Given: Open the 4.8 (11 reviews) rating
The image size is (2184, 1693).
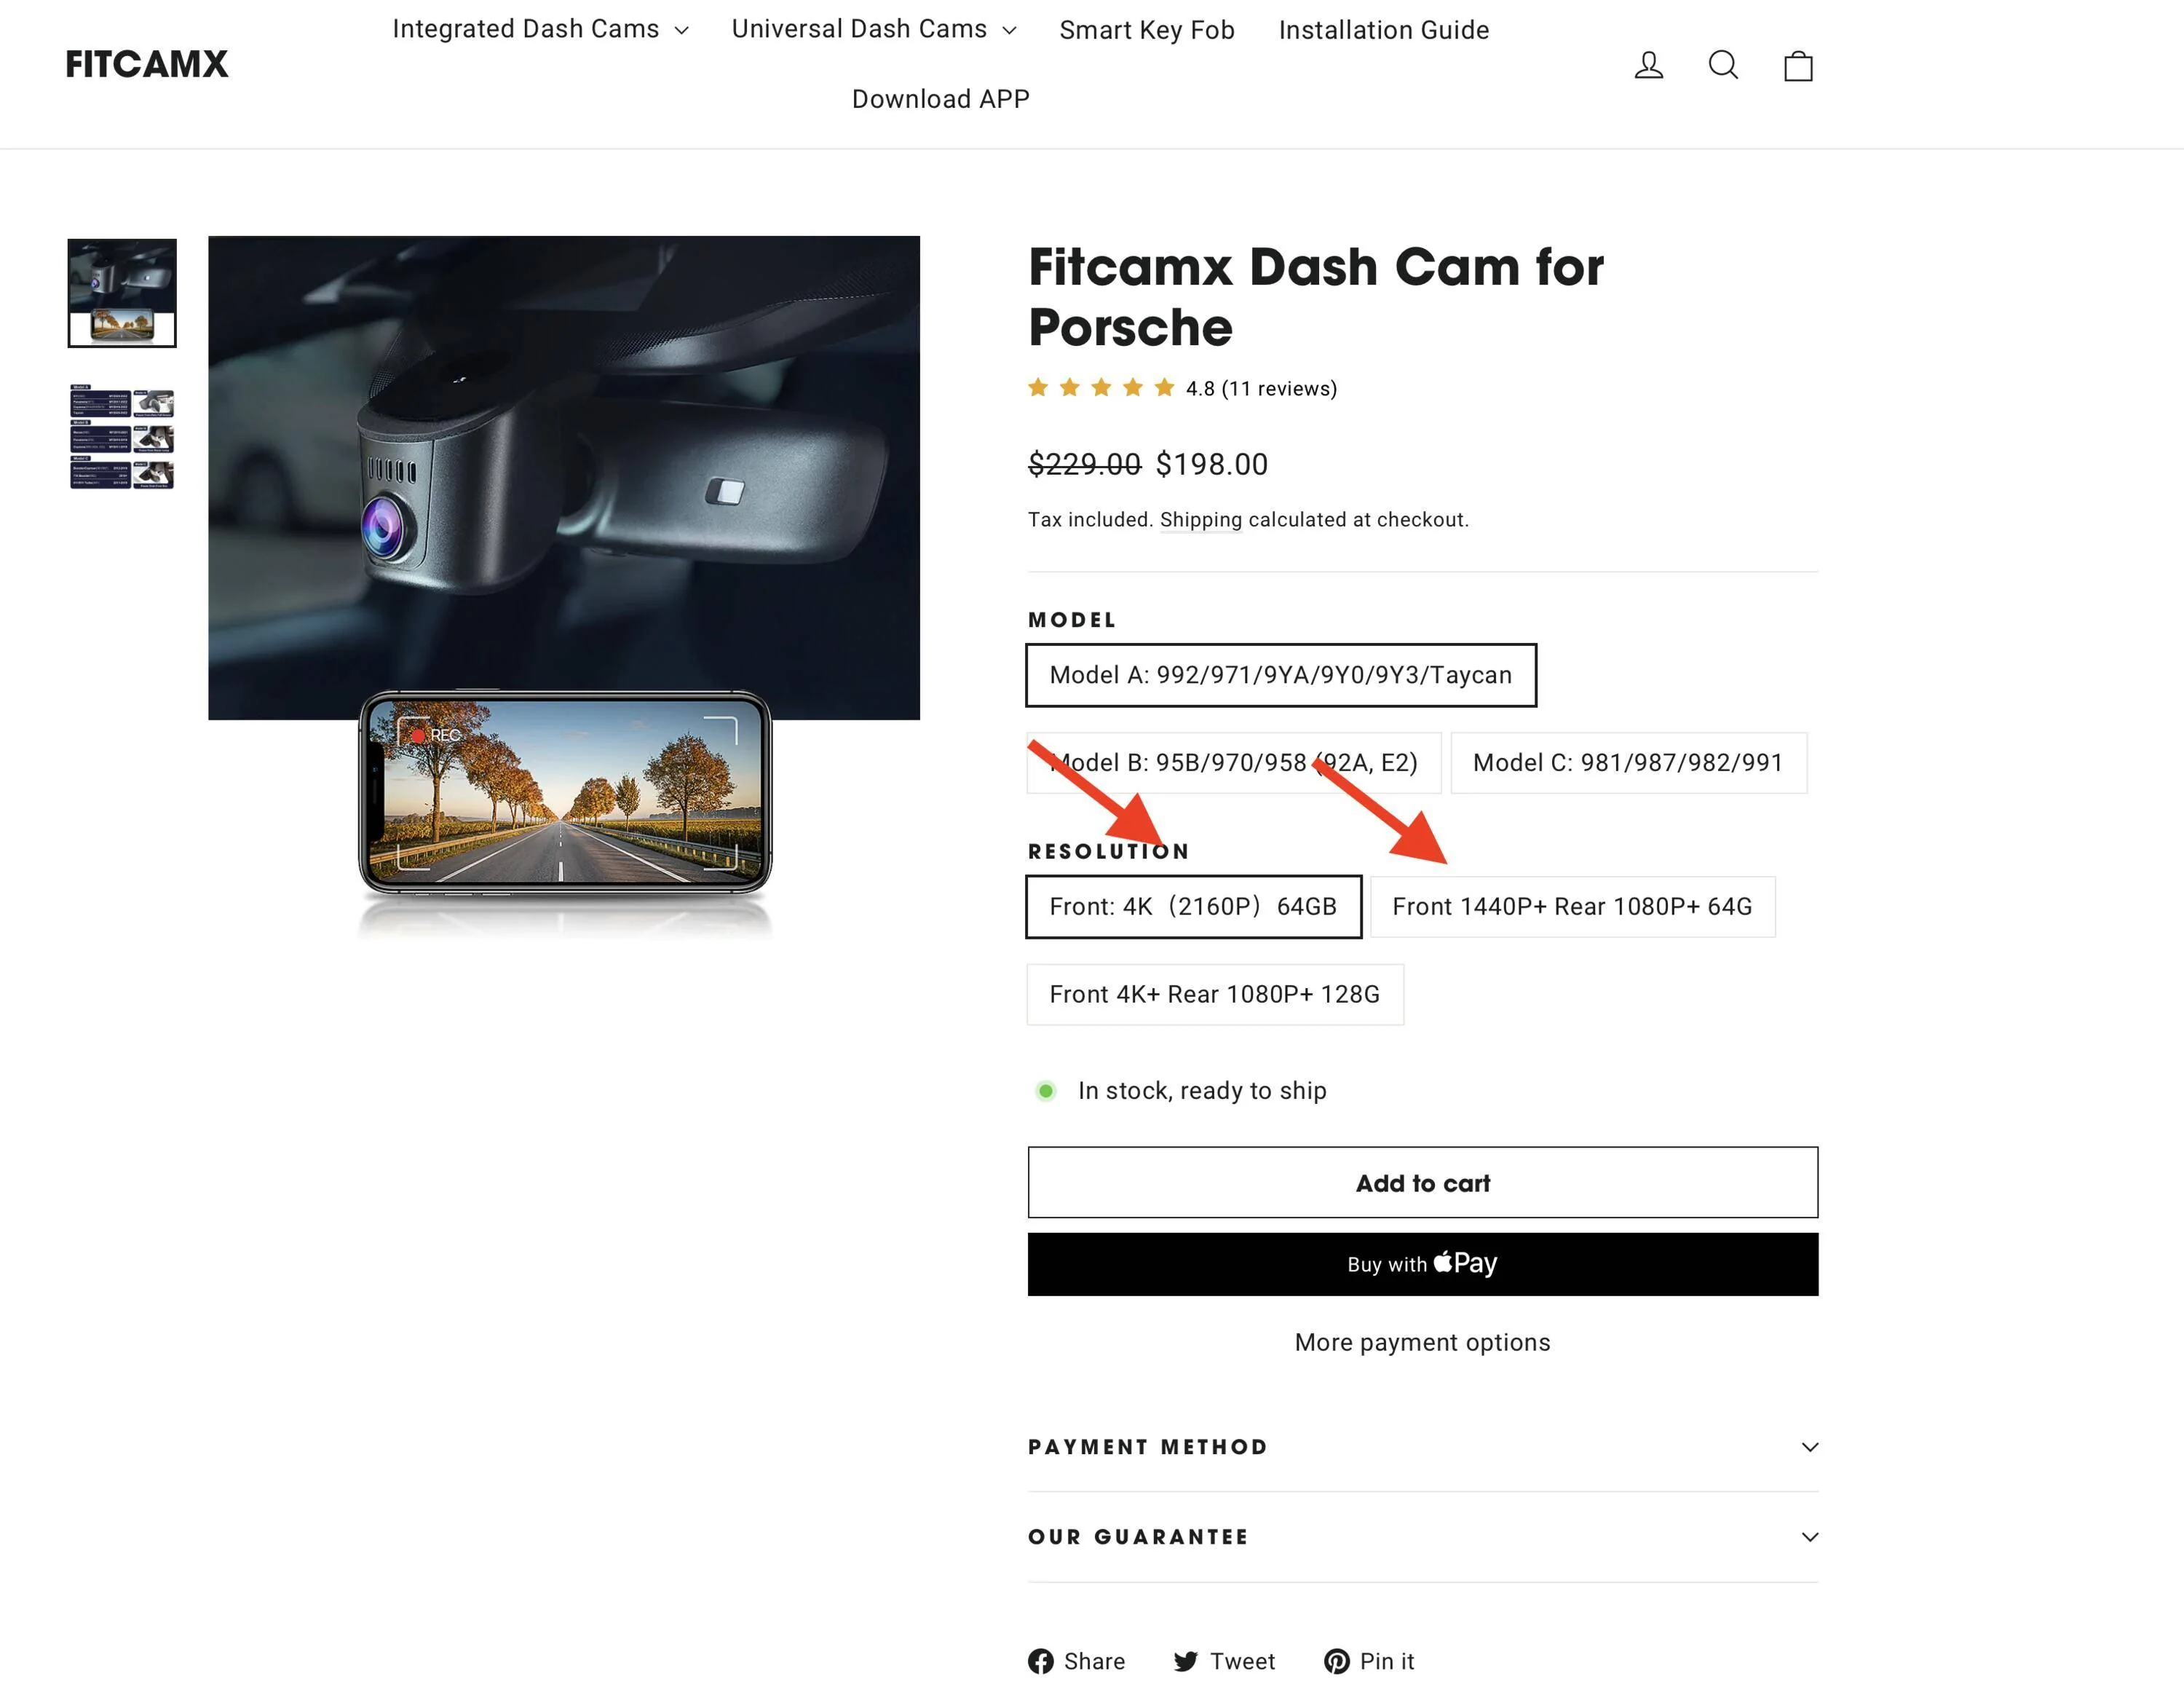Looking at the screenshot, I should 1182,388.
